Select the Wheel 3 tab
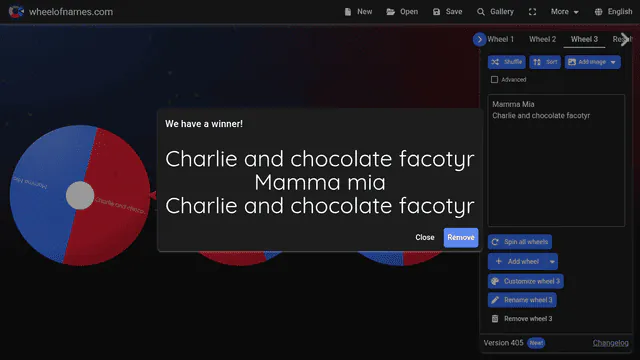The width and height of the screenshot is (640, 360). coord(584,40)
